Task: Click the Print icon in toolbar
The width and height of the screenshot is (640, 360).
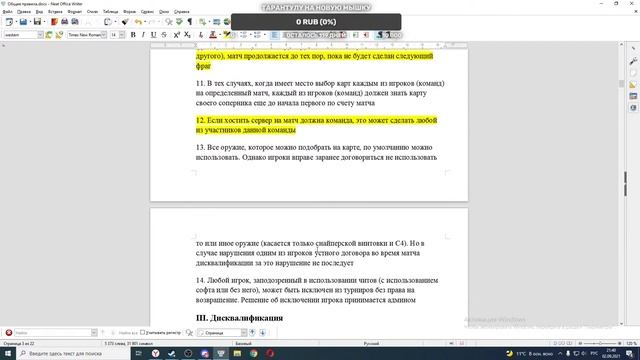Action: click(64, 22)
